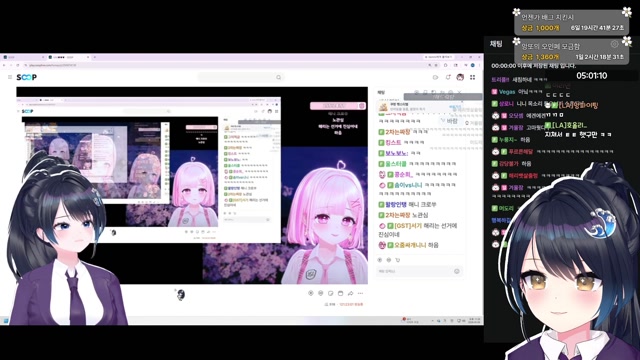This screenshot has height=360, width=640.
Task: Open the Windows Start button on taskbar
Action: click(x=6, y=321)
